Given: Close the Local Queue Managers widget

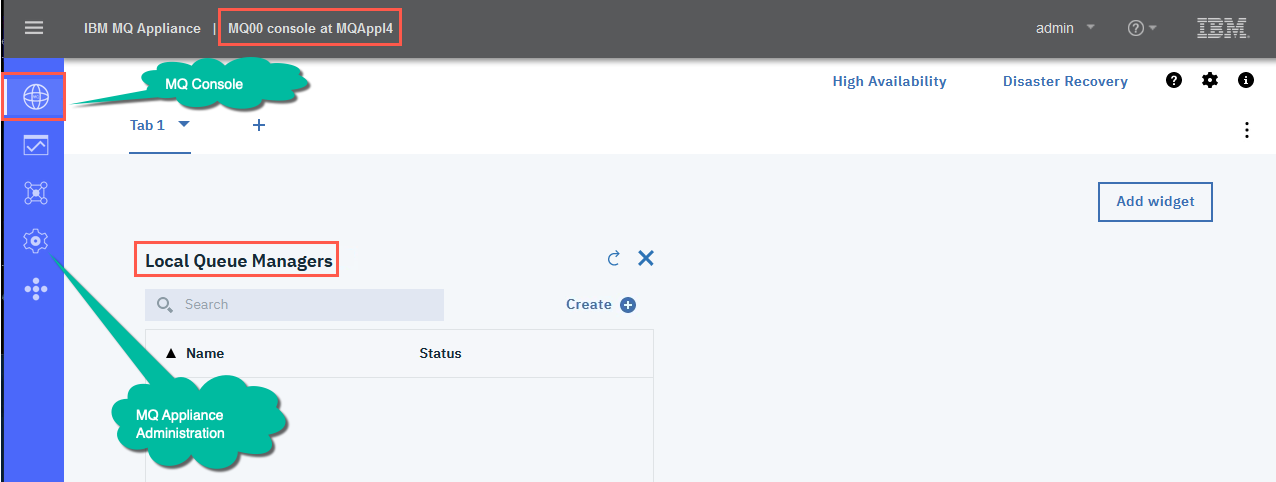Looking at the screenshot, I should (646, 258).
